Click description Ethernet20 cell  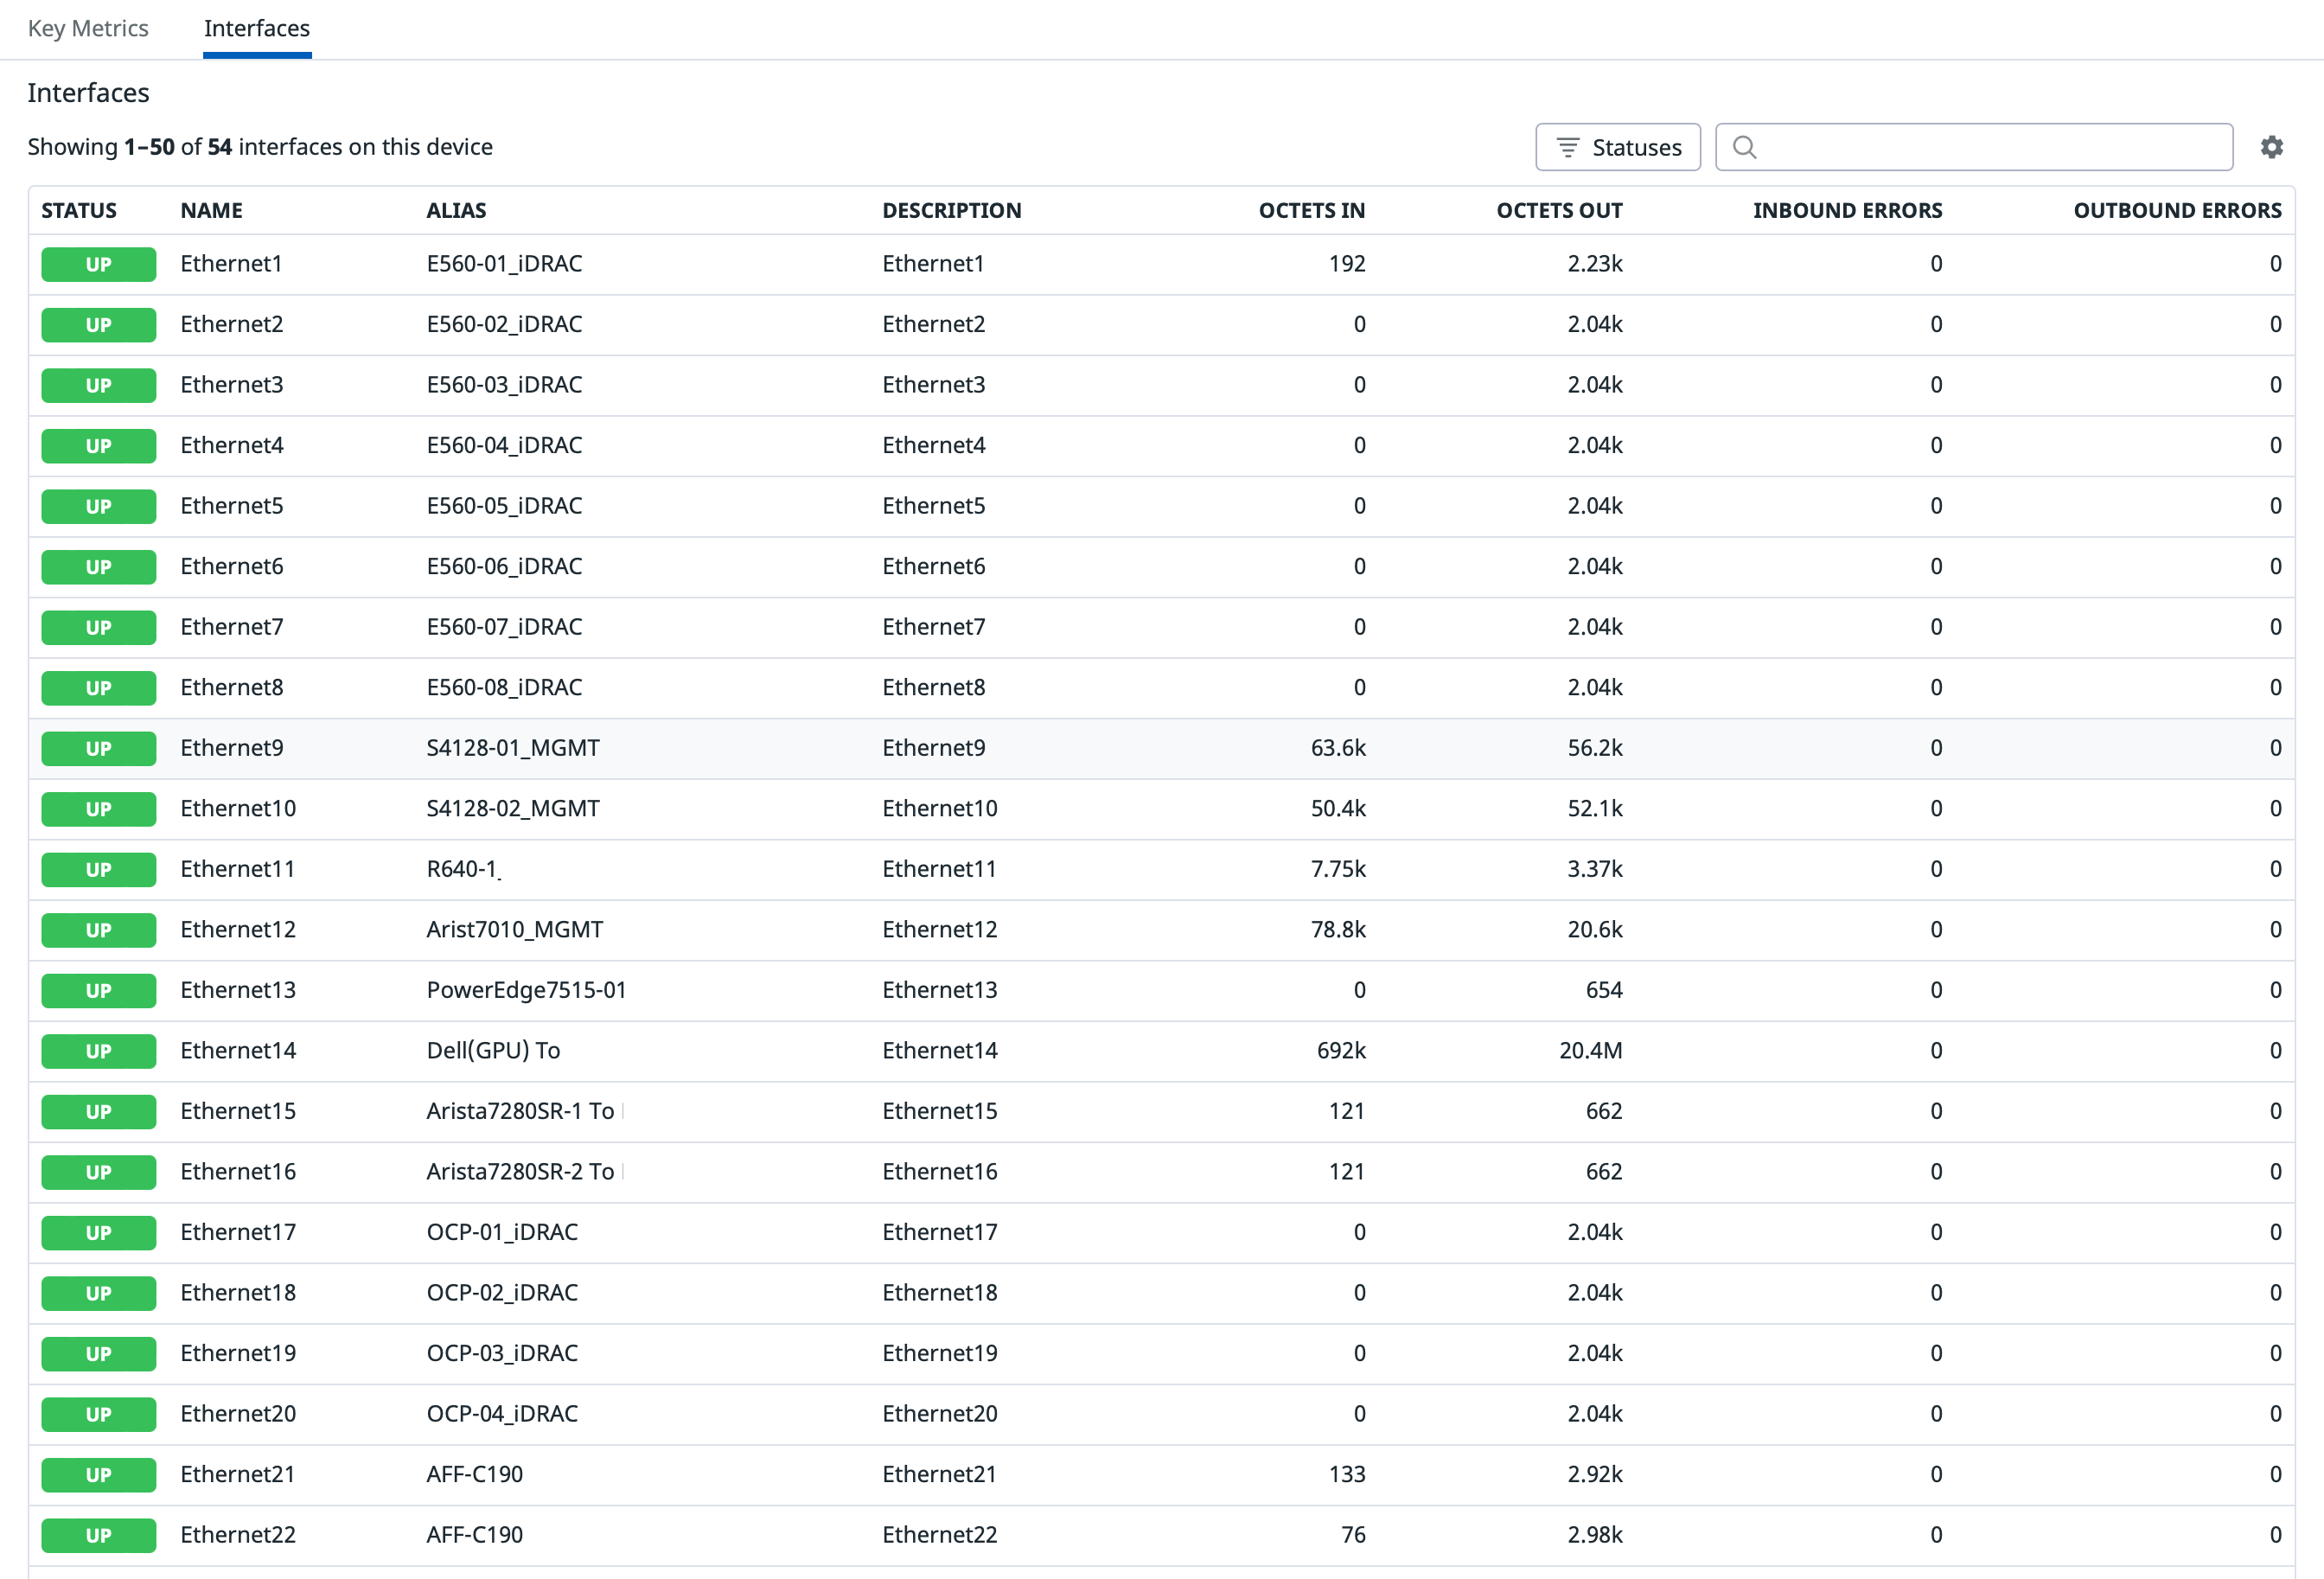click(940, 1413)
